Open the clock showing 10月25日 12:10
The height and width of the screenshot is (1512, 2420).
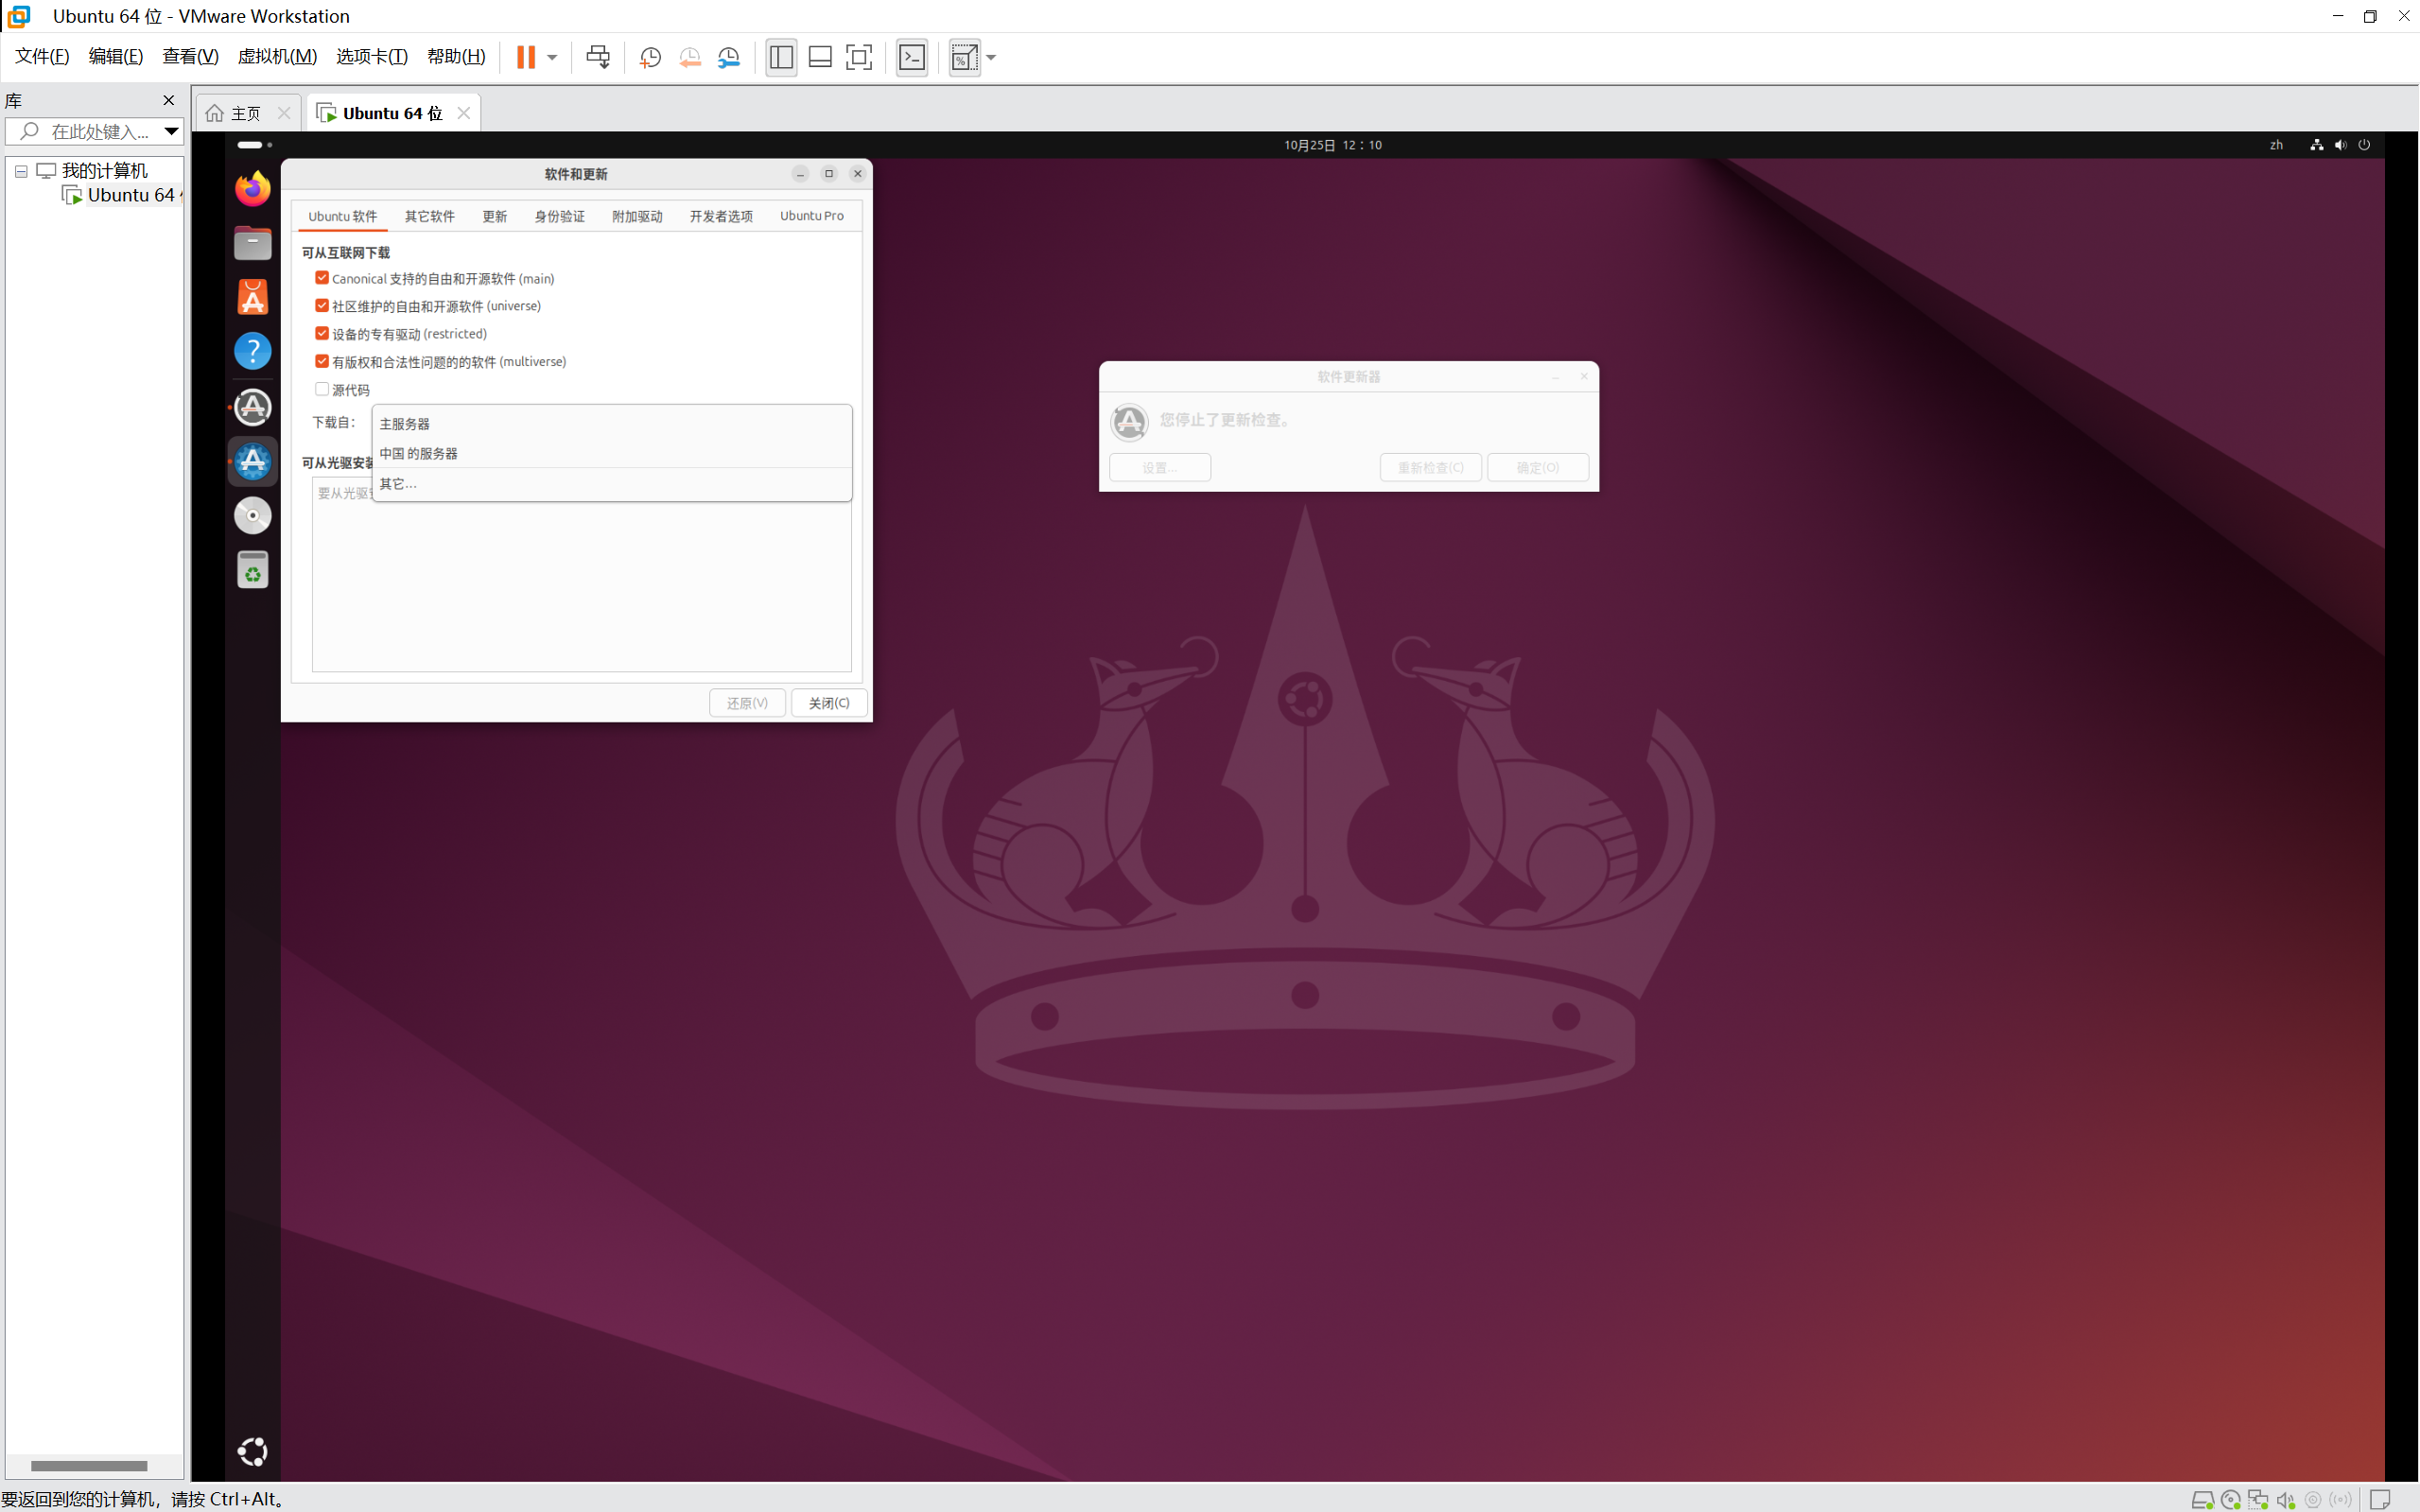[1333, 145]
